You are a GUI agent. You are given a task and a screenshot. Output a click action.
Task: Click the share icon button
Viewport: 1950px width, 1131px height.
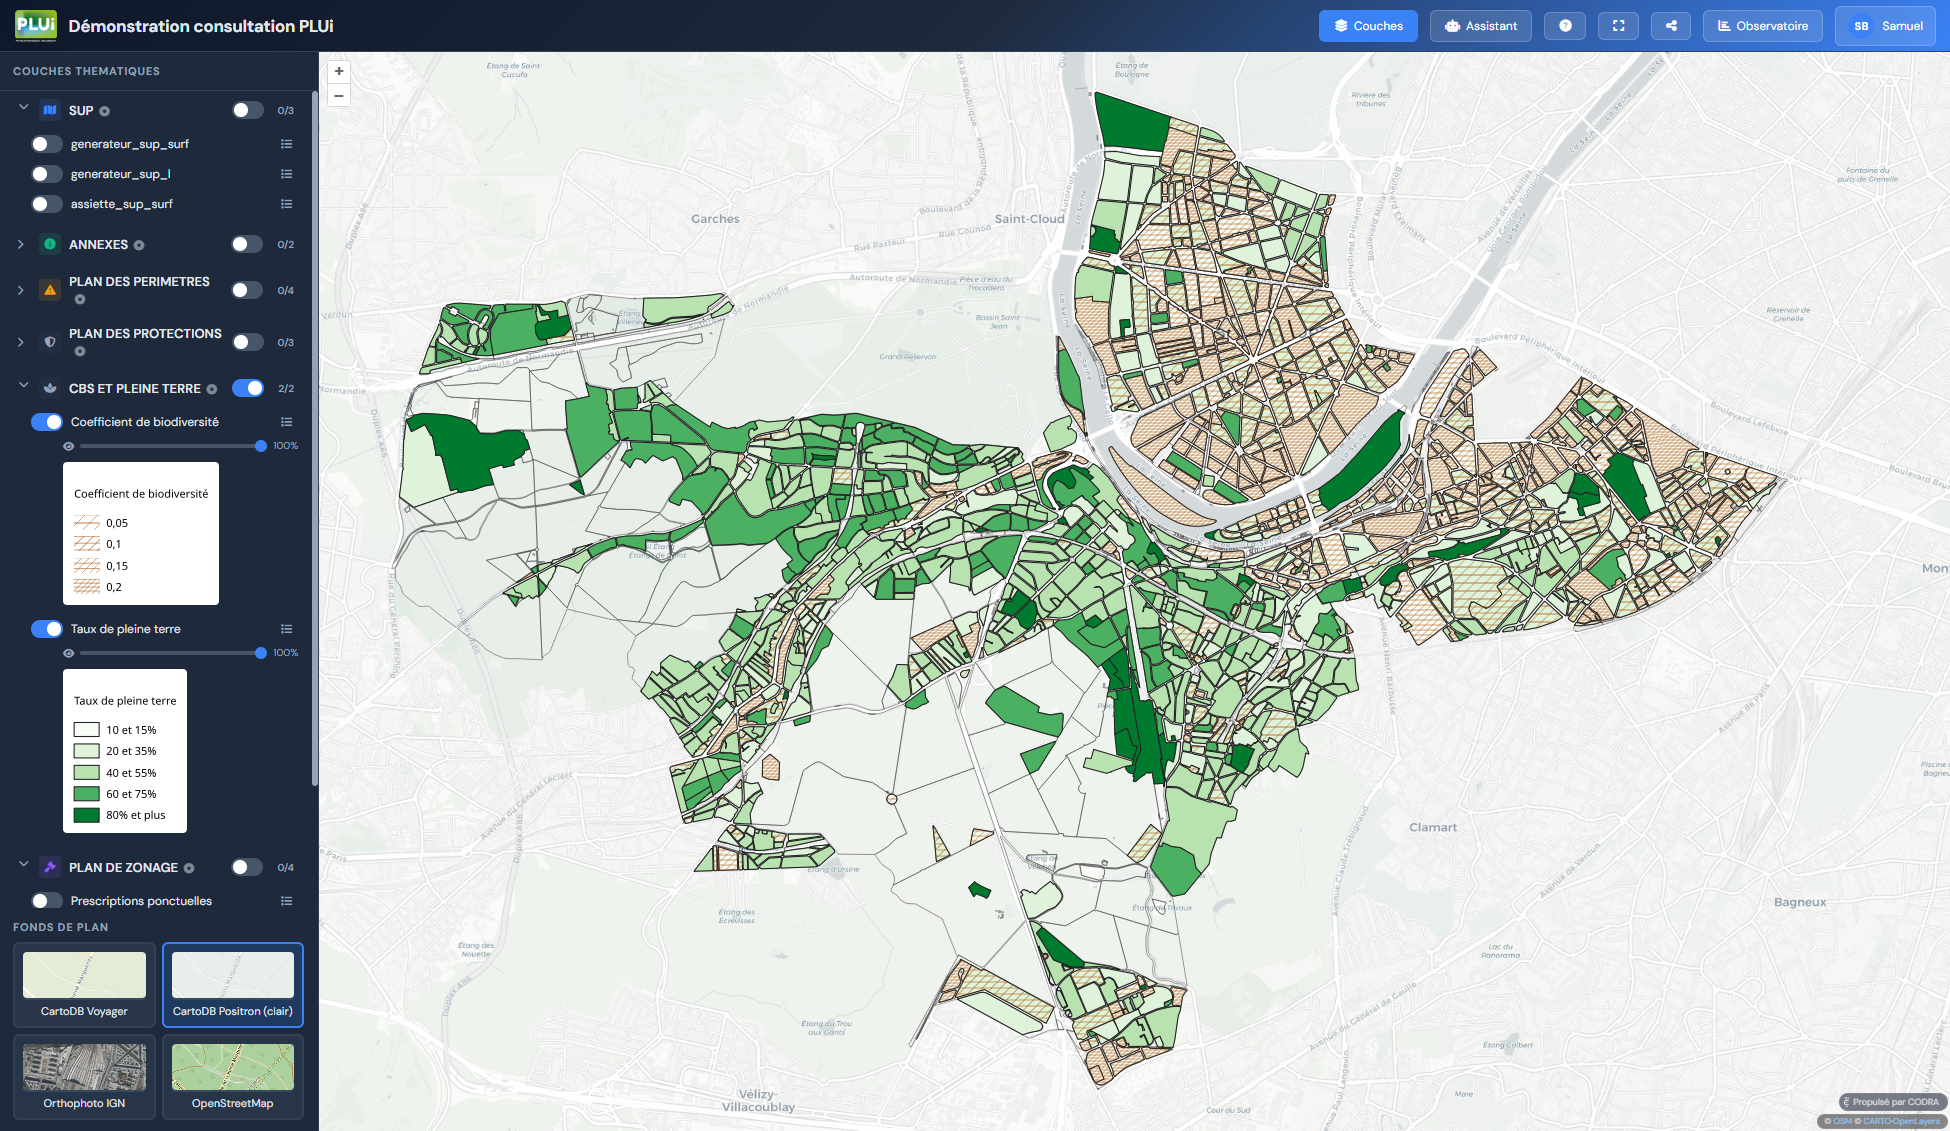tap(1671, 26)
